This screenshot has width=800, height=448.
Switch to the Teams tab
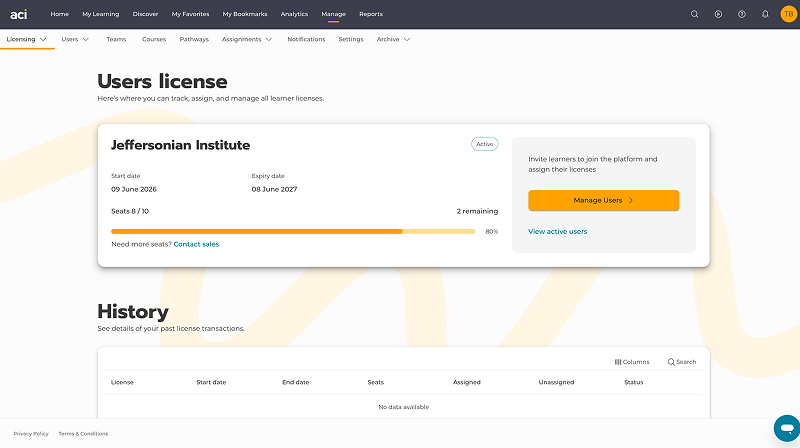click(116, 39)
